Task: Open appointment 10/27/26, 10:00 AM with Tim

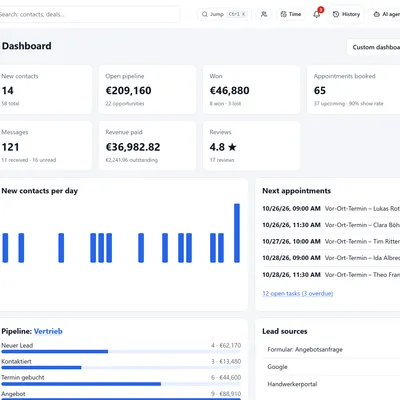Action: [331, 241]
